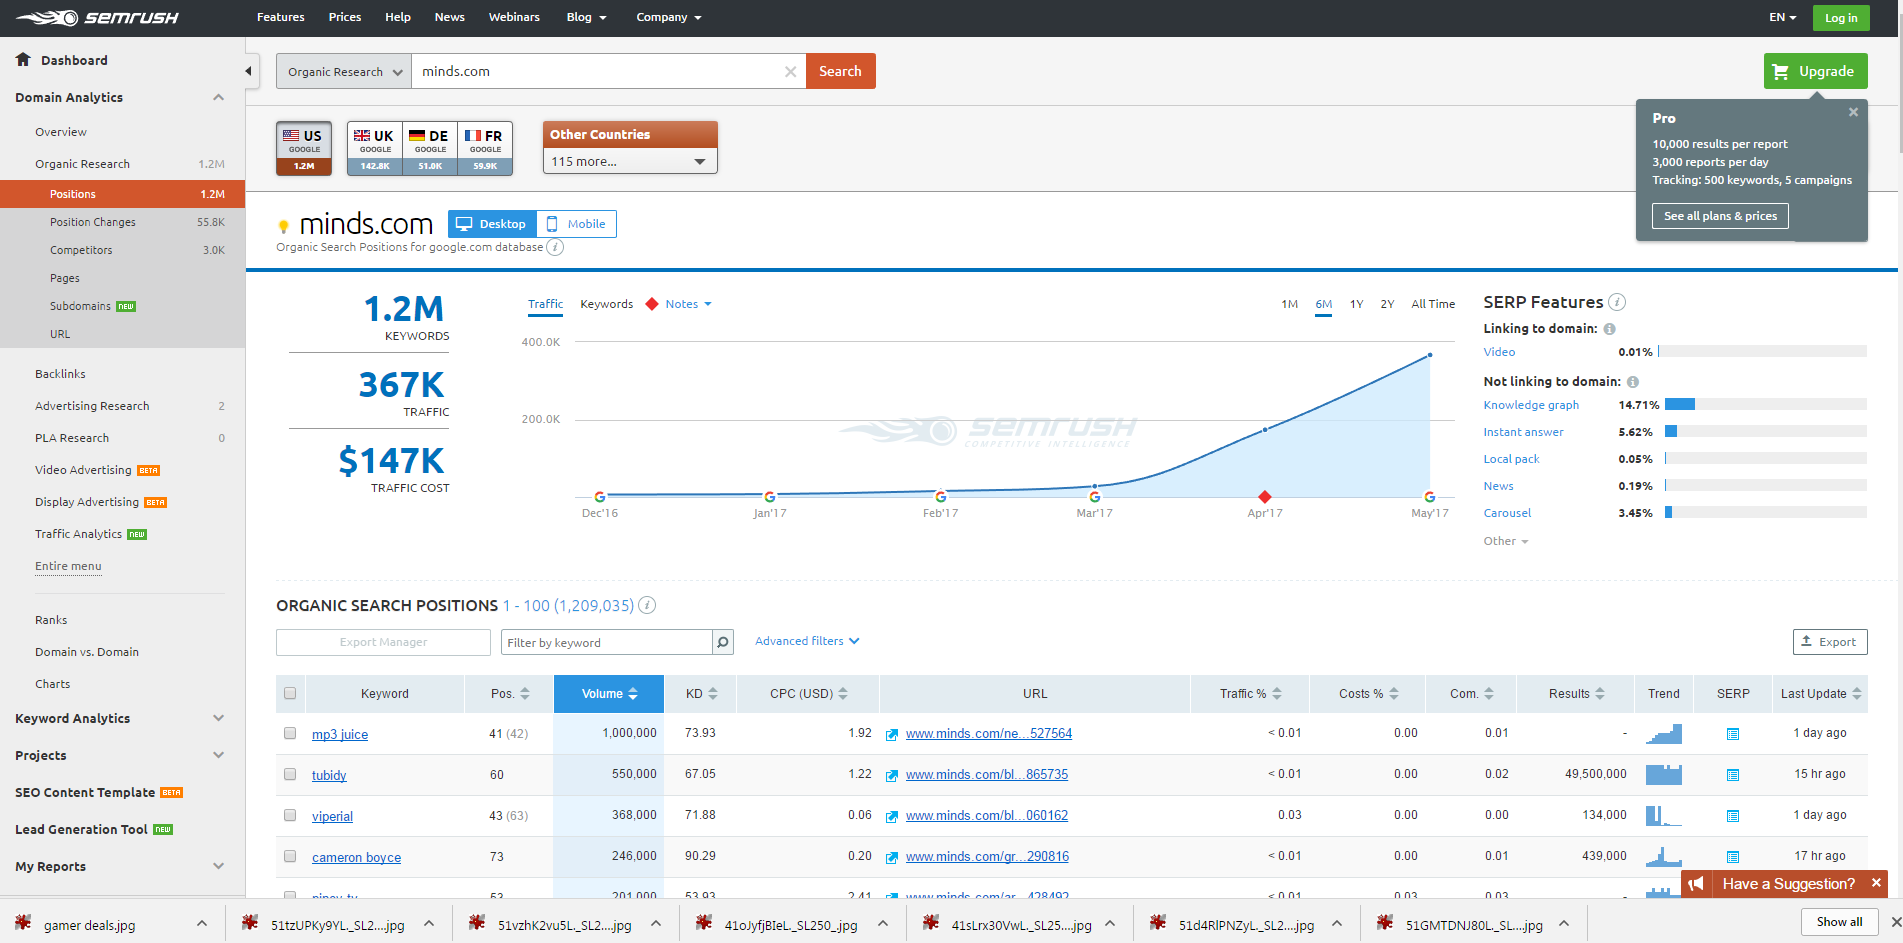This screenshot has width=1903, height=943.
Task: Click the red marker on Apr'17
Action: (x=1265, y=497)
